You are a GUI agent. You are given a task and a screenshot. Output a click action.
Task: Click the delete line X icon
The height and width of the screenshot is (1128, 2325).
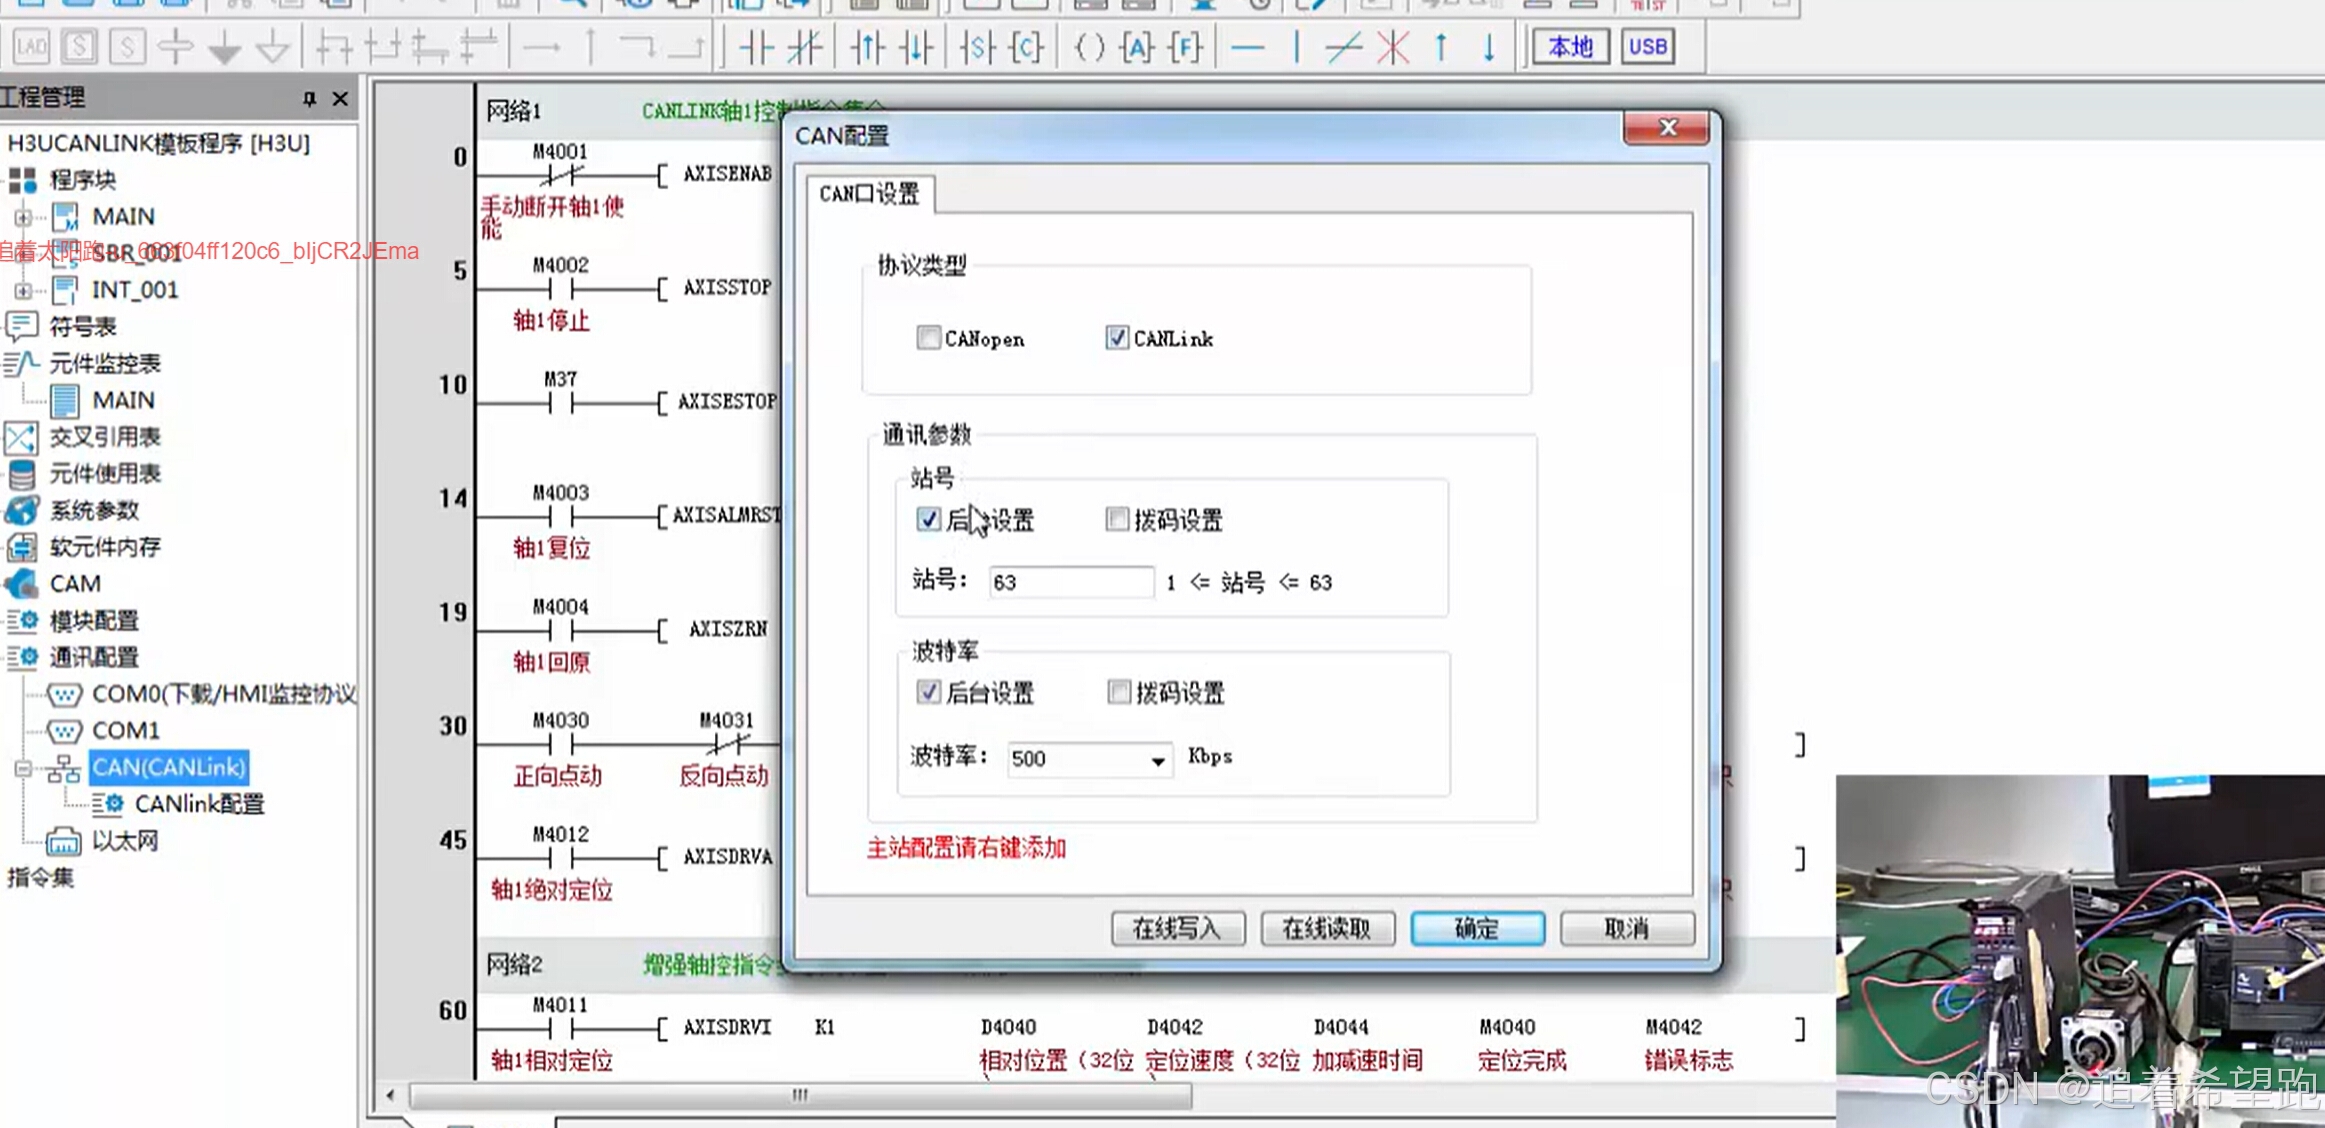1393,47
